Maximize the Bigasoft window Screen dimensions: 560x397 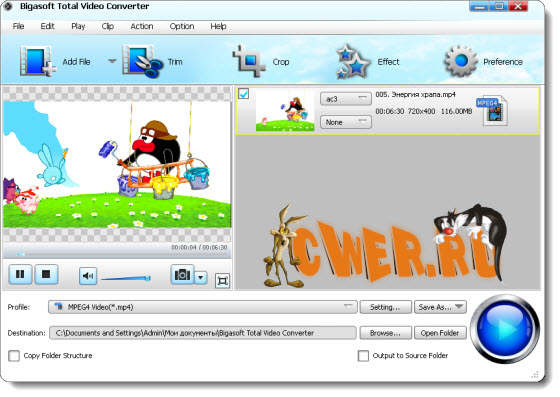tap(499, 6)
